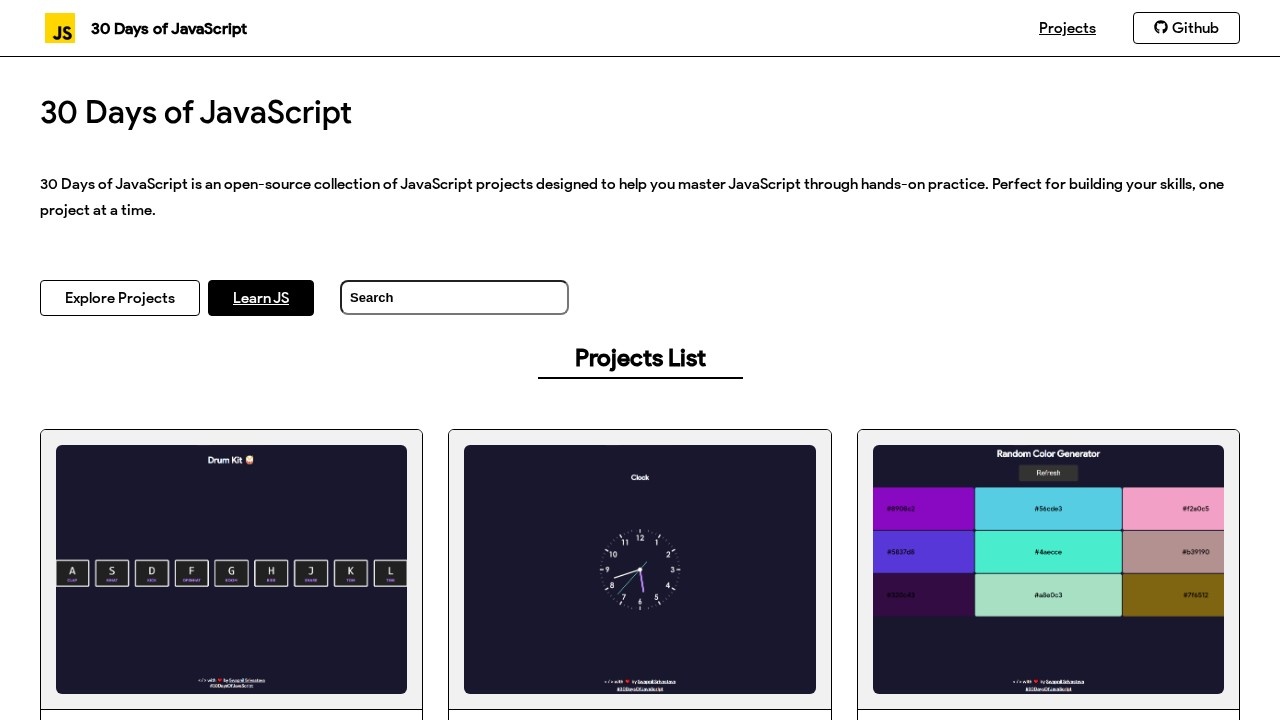Screen dimensions: 1280x720
Task: Open the Projects navigation link
Action: tap(1067, 28)
